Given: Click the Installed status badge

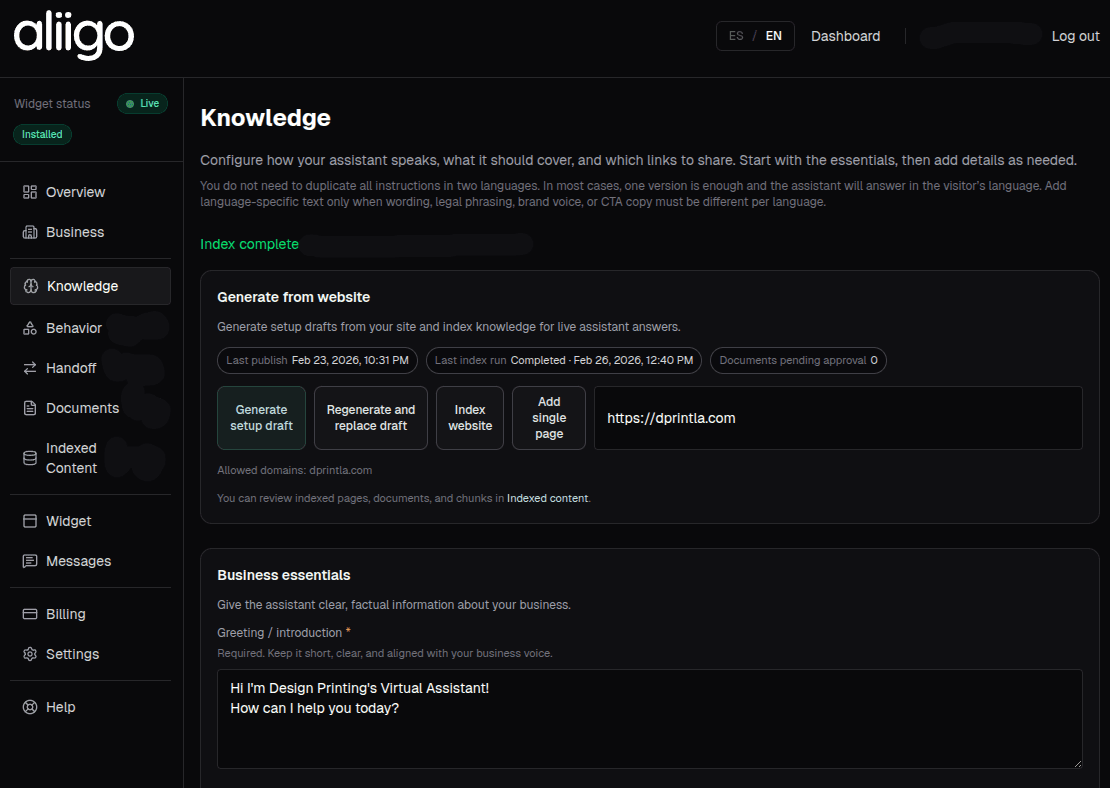Looking at the screenshot, I should click(x=41, y=133).
